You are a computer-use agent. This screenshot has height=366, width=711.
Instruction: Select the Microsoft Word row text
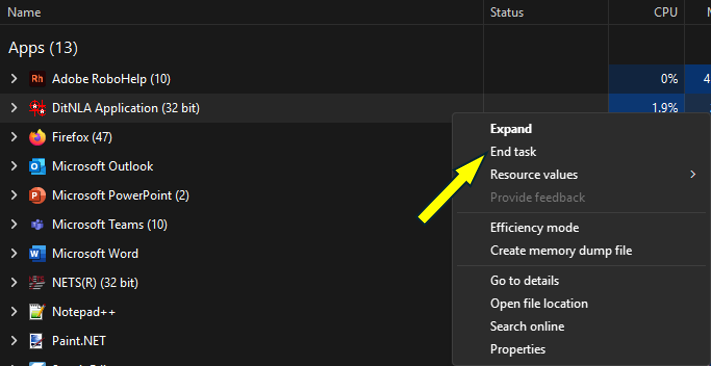pos(95,254)
